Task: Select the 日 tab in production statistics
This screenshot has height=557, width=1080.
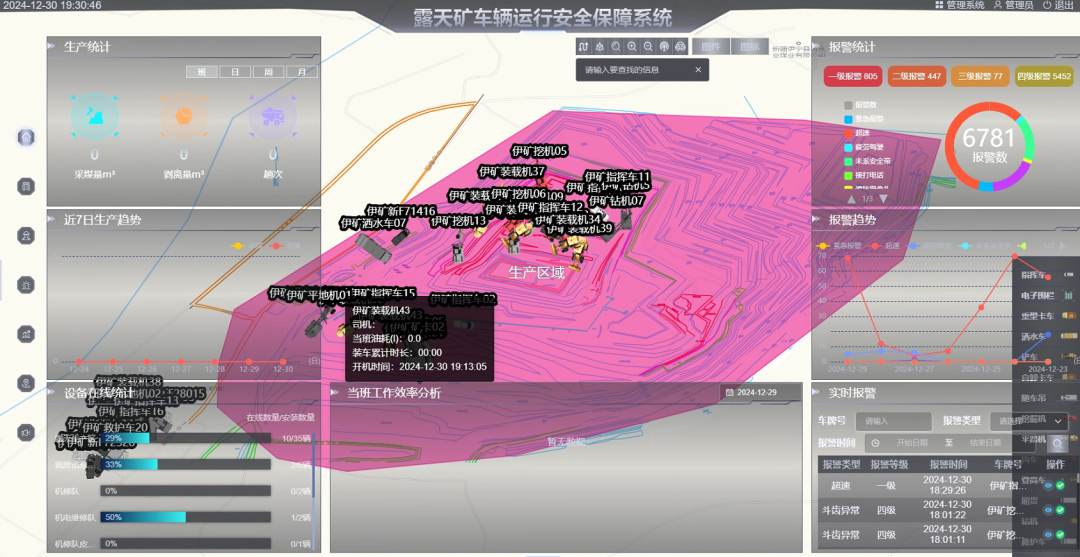Action: (x=235, y=72)
